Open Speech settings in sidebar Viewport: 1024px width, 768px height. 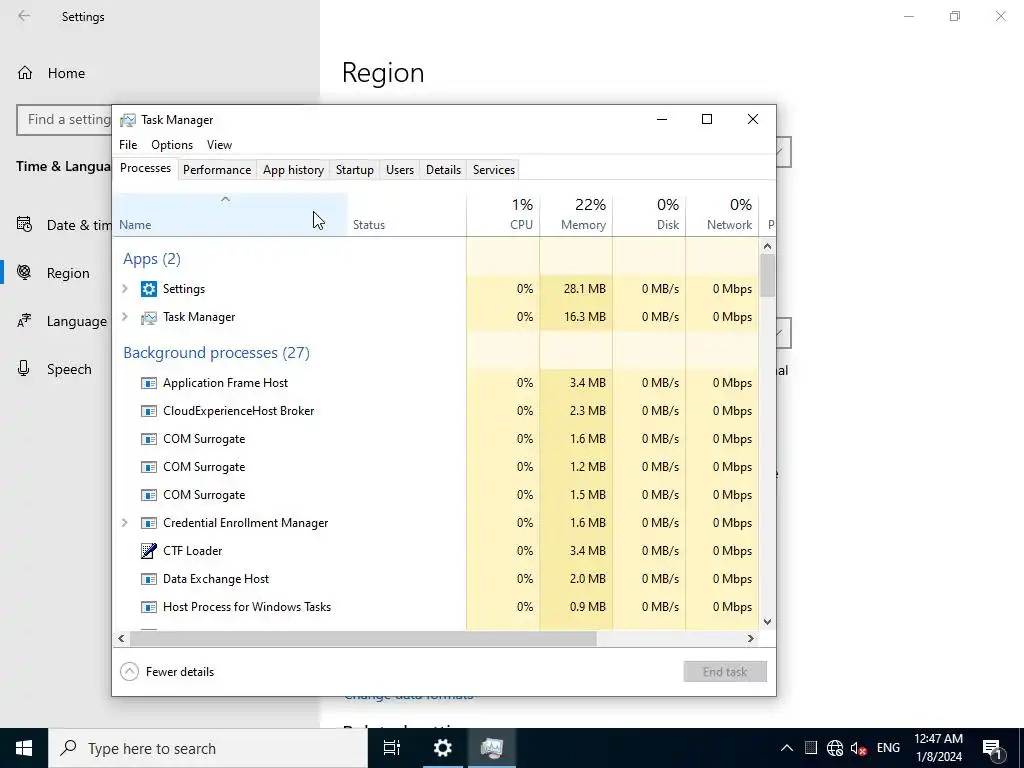tap(56, 369)
